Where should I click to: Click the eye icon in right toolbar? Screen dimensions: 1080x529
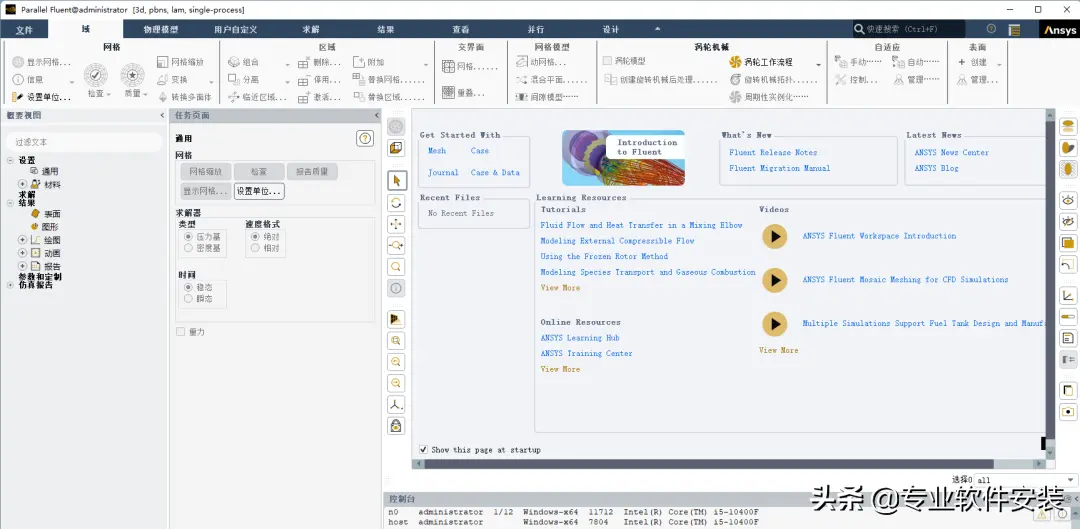[x=1068, y=200]
